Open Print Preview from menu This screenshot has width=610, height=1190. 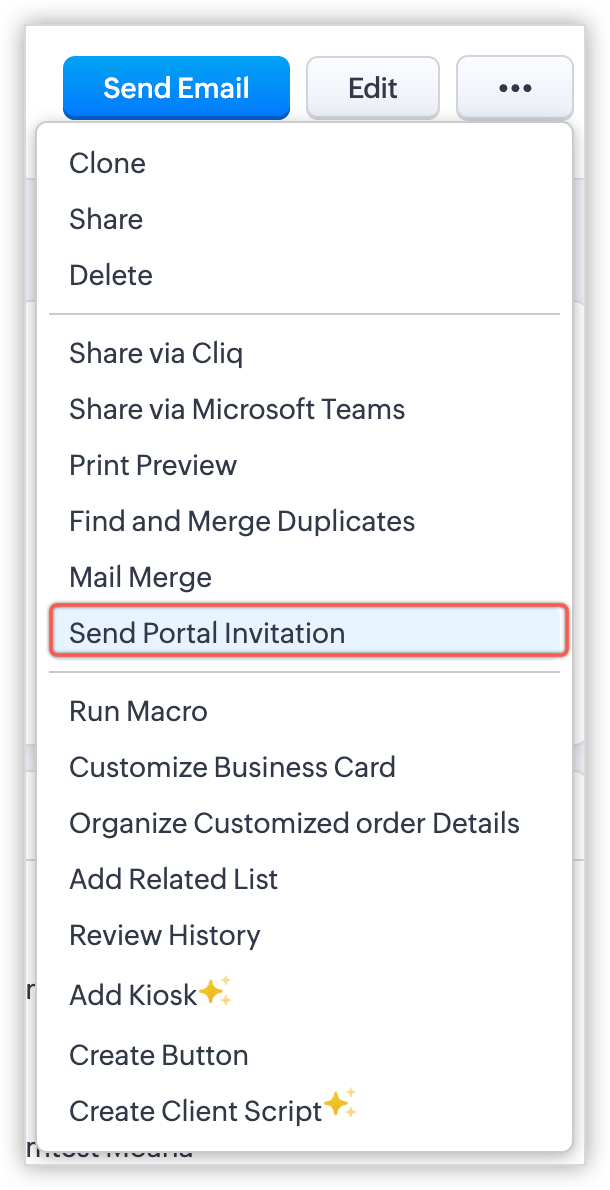[x=153, y=465]
